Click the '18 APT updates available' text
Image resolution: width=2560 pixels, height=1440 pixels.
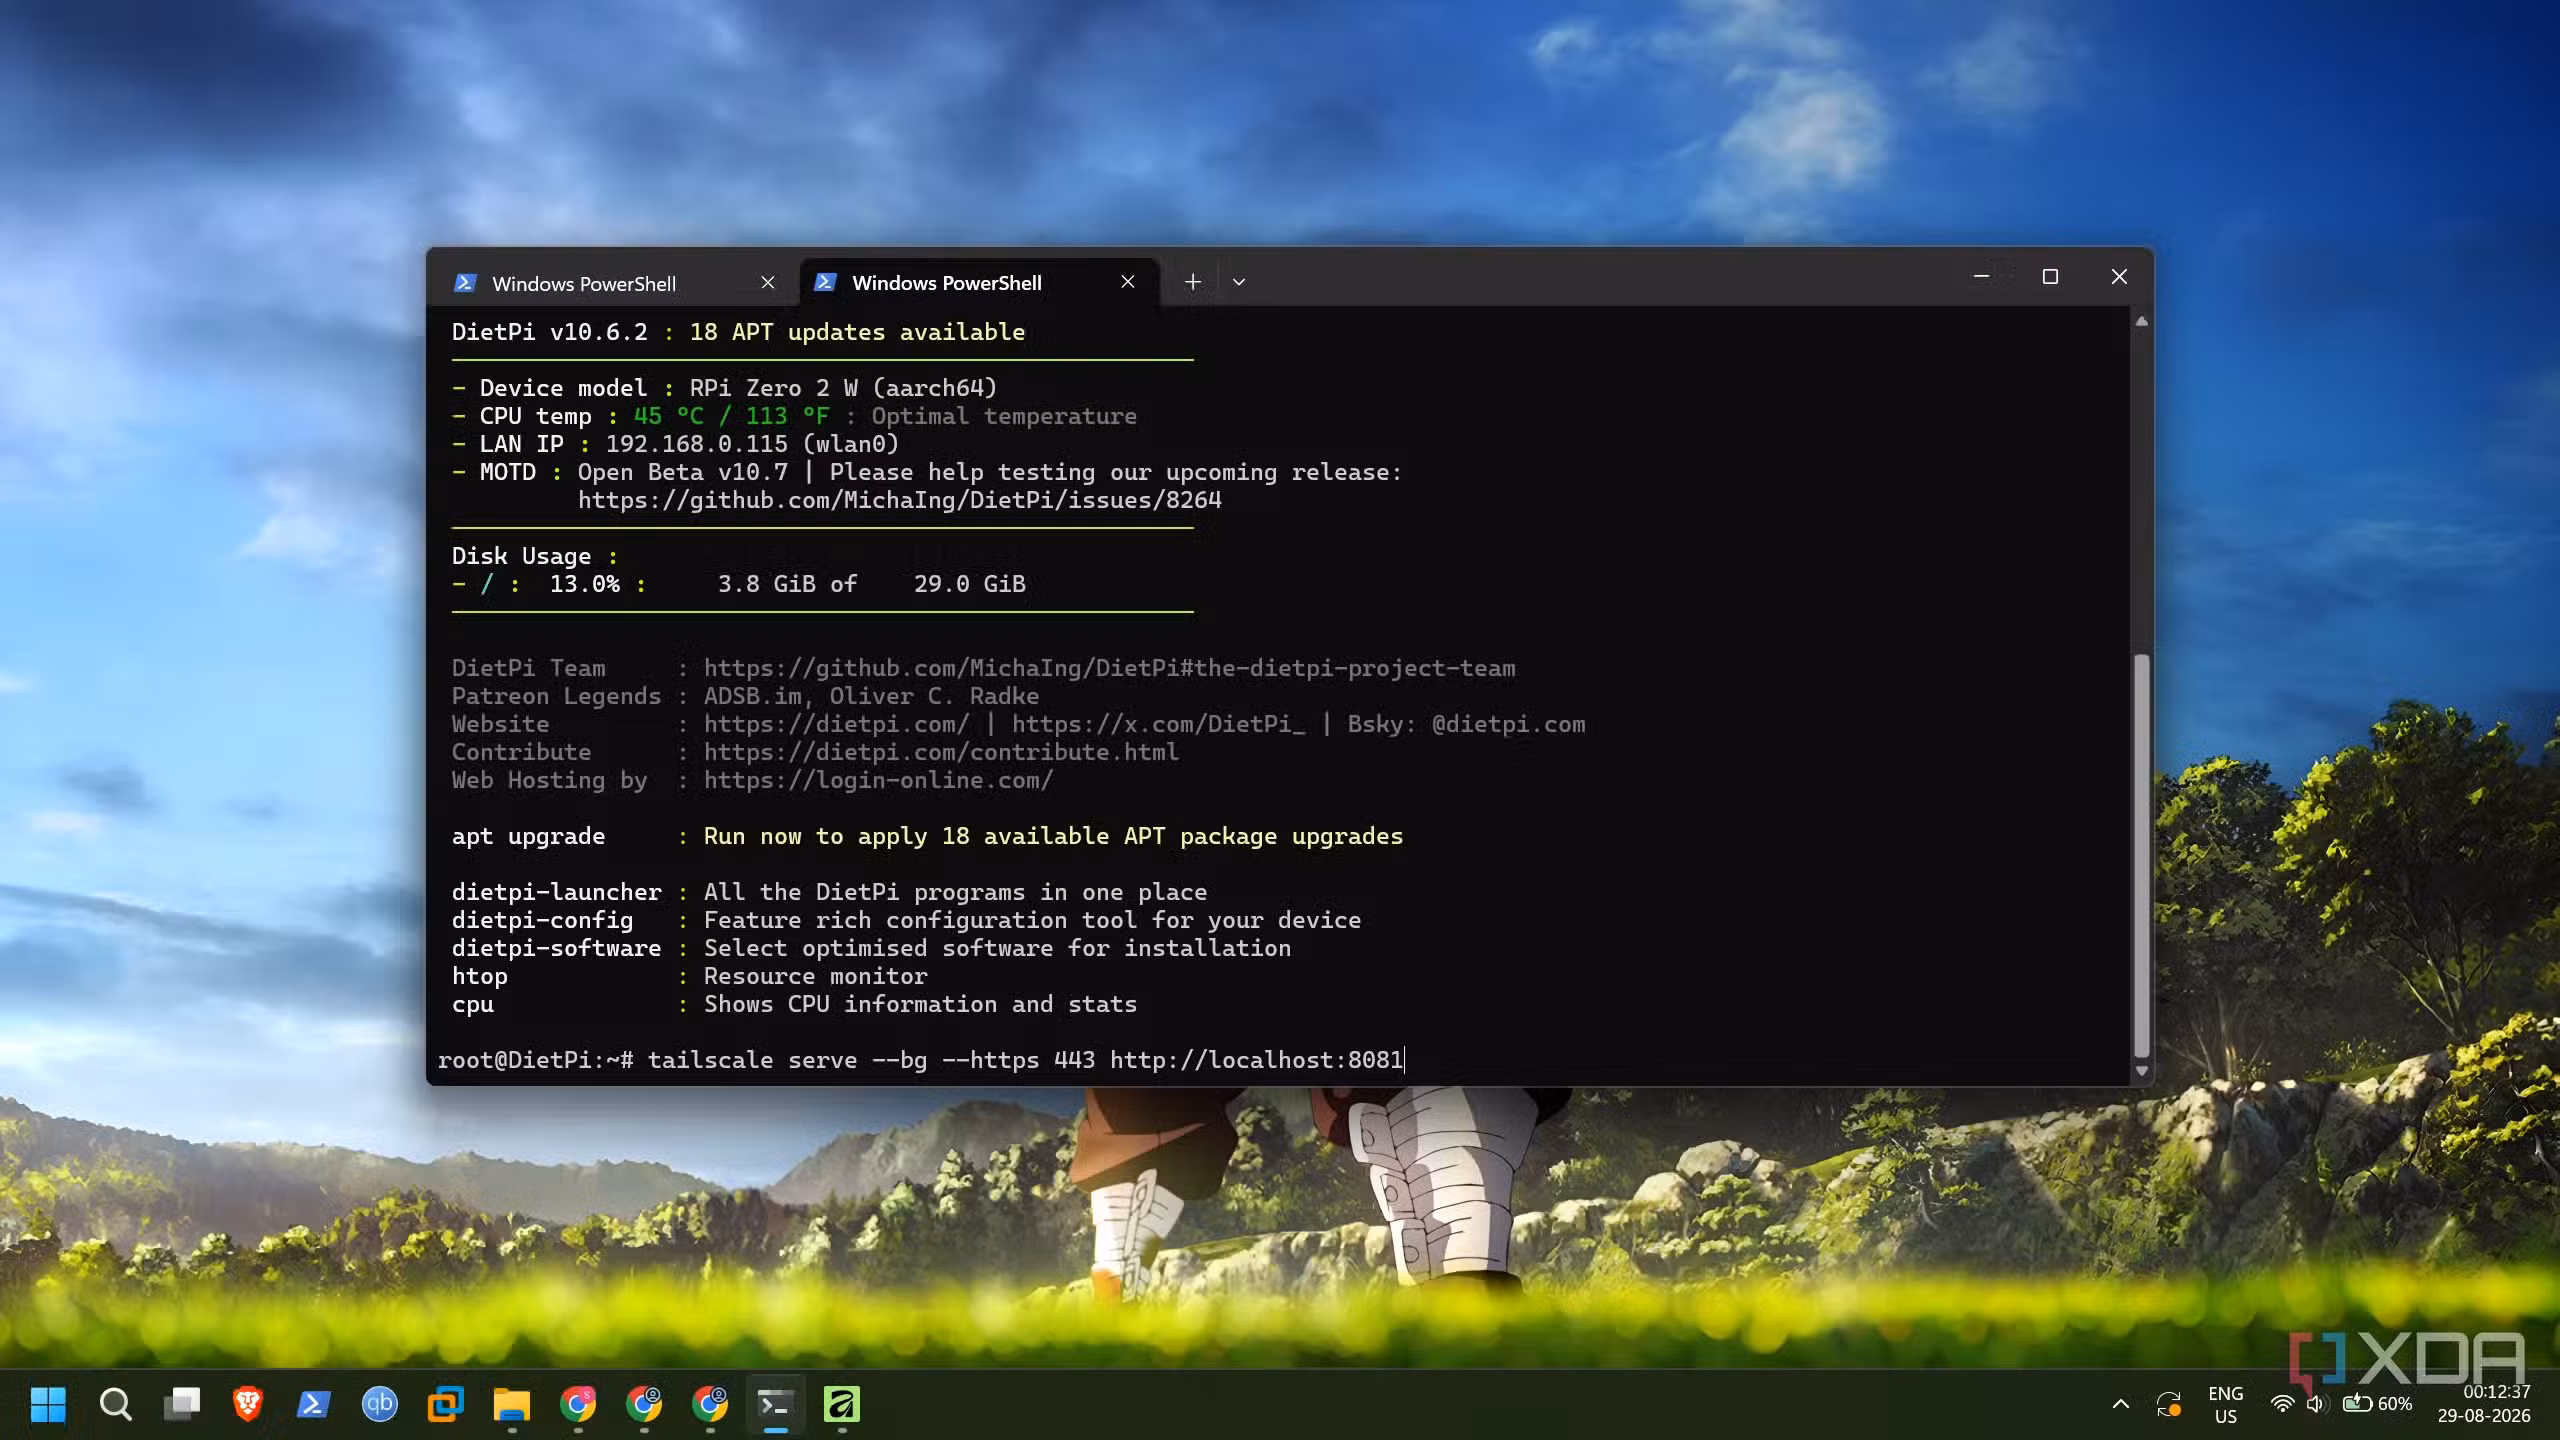click(857, 332)
